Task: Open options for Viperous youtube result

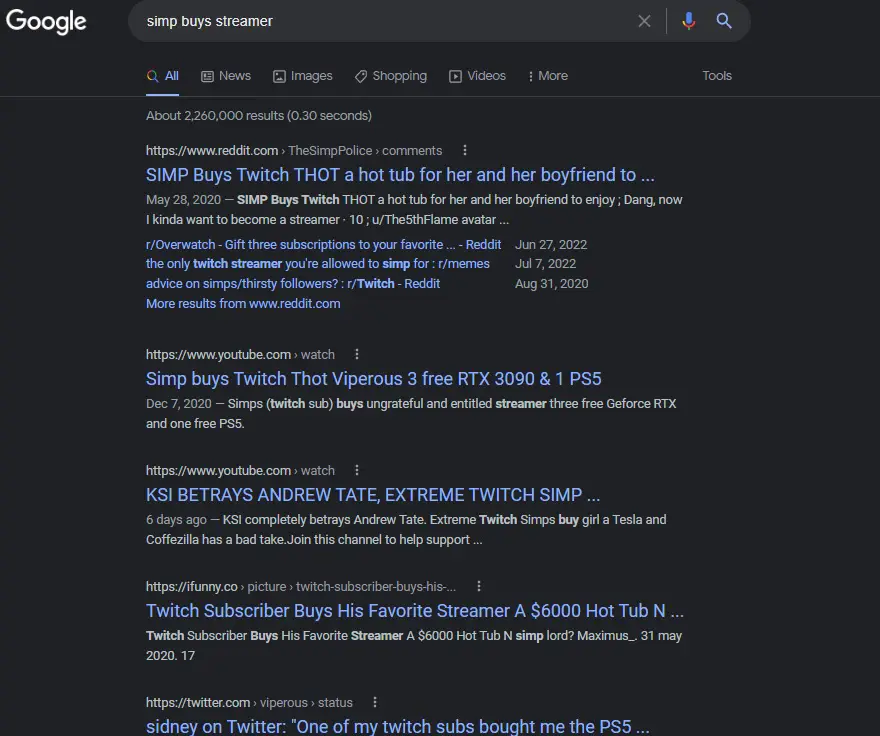Action: pos(357,354)
